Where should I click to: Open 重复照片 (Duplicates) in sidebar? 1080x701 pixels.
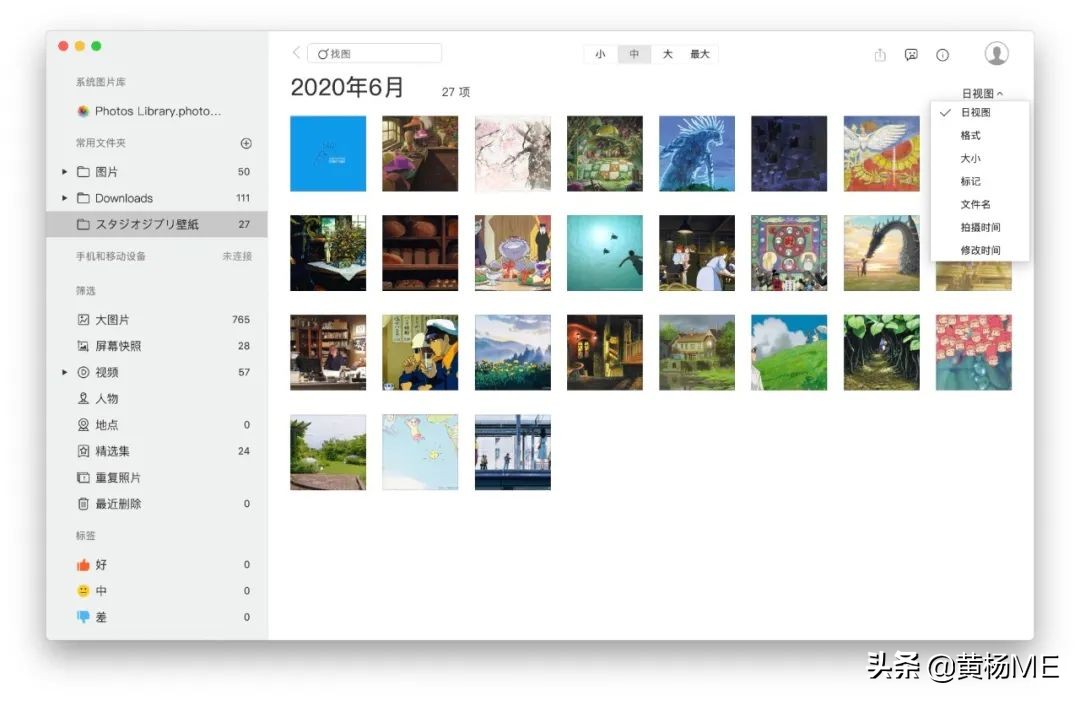coord(107,477)
